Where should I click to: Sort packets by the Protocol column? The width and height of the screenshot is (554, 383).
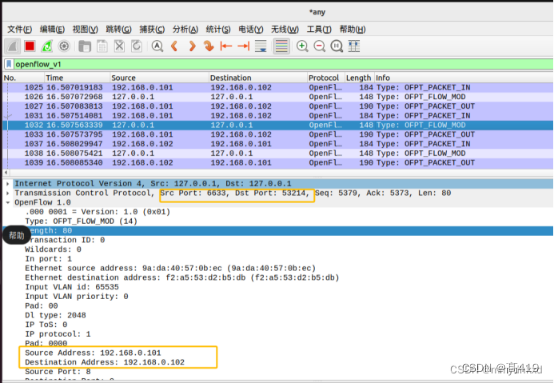[x=326, y=78]
